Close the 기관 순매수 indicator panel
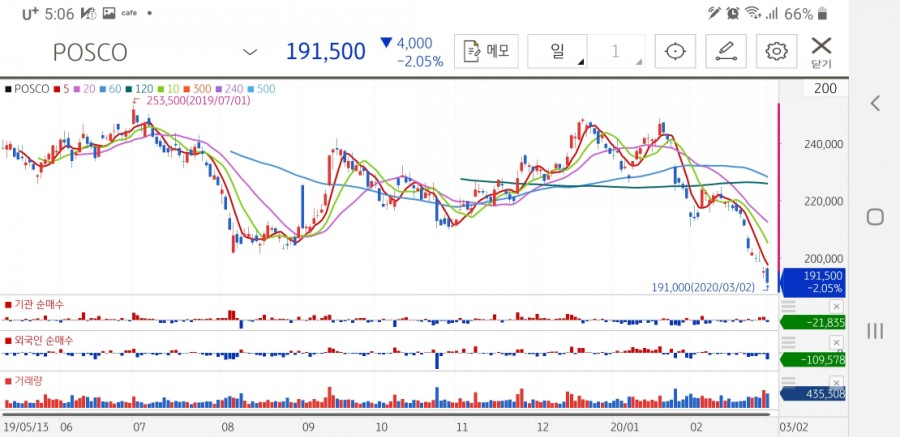900x437 pixels. pos(837,306)
